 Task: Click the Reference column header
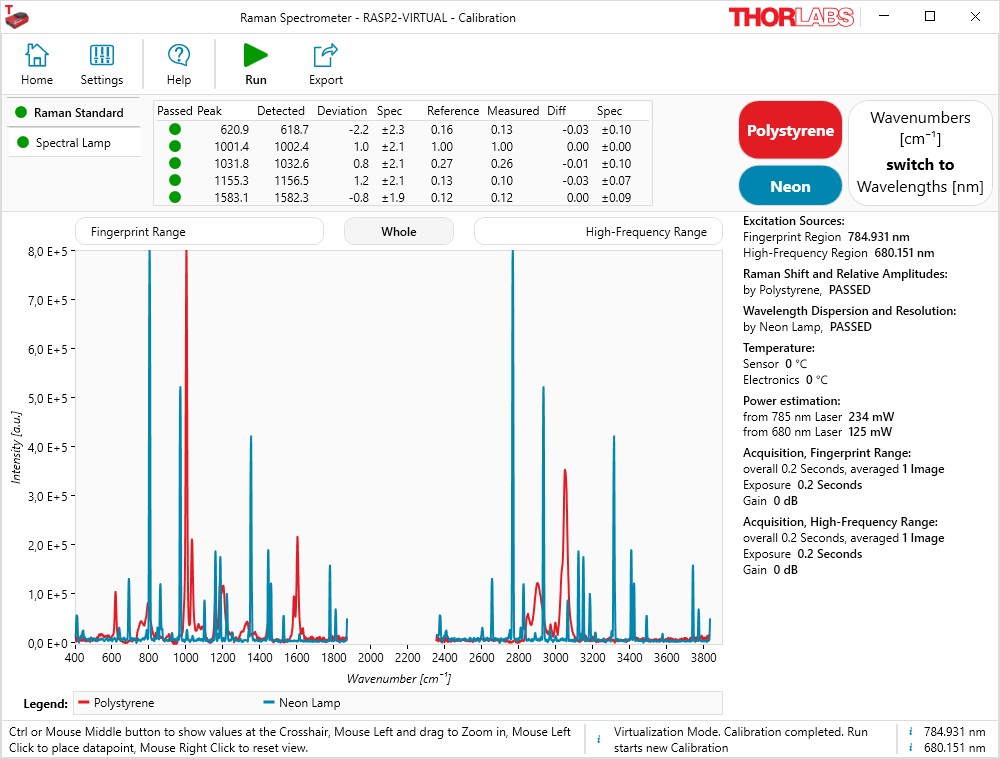tap(453, 111)
